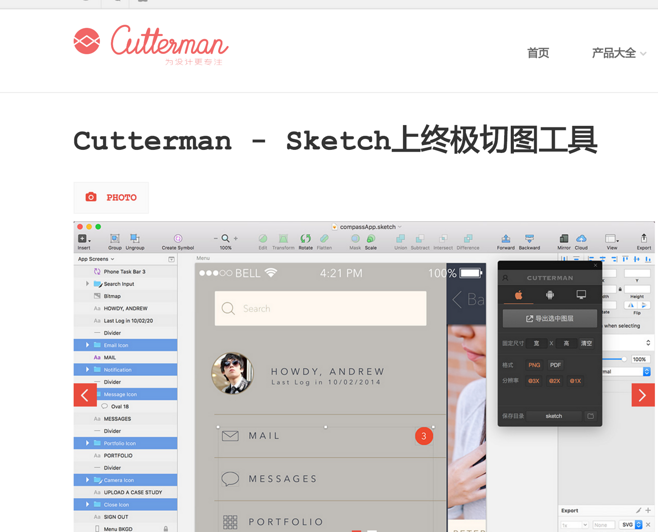Toggle the aspect ratio lock icon
This screenshot has width=658, height=532.
coord(620,289)
